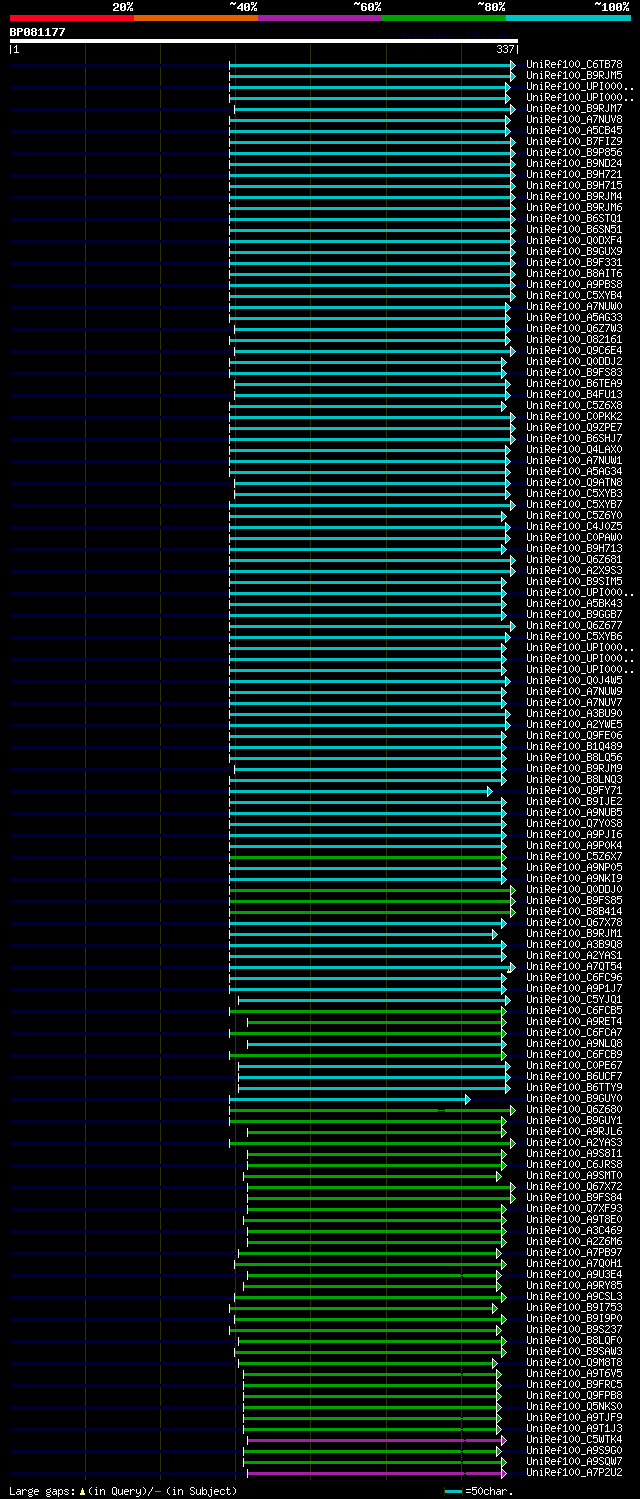This screenshot has width=640, height=1499.
Task: Select the UniRef100_B9SIM5 entry
Action: [x=574, y=581]
